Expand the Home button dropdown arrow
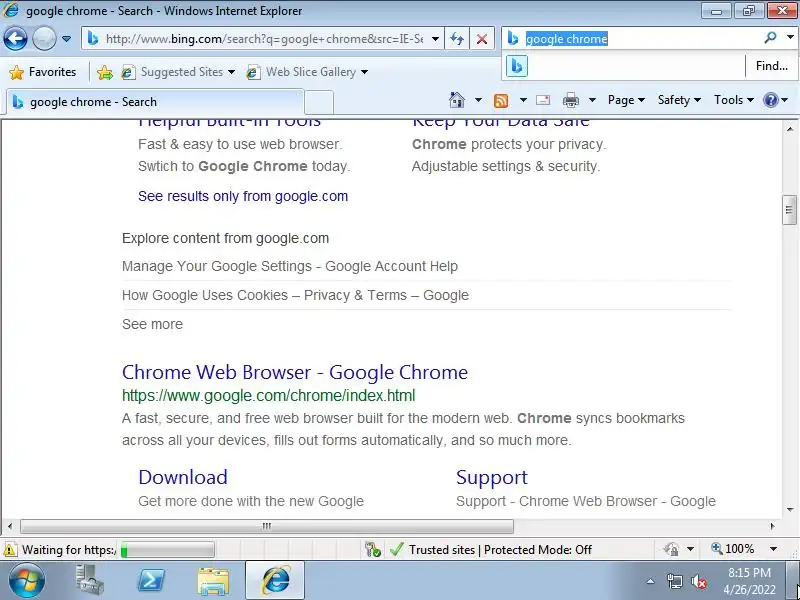Screen dimensions: 800x600 point(478,100)
